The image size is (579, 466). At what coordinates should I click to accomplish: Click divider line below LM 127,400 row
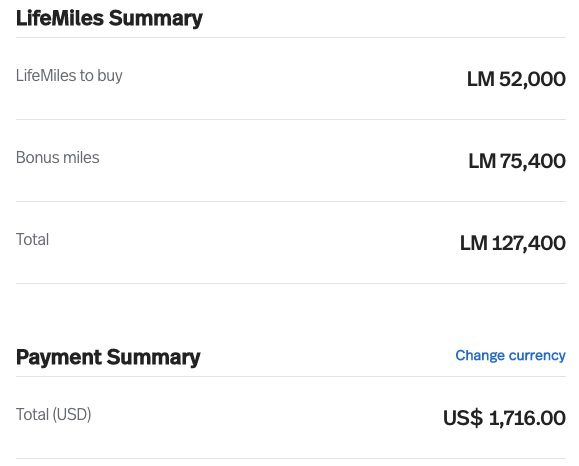pos(291,283)
